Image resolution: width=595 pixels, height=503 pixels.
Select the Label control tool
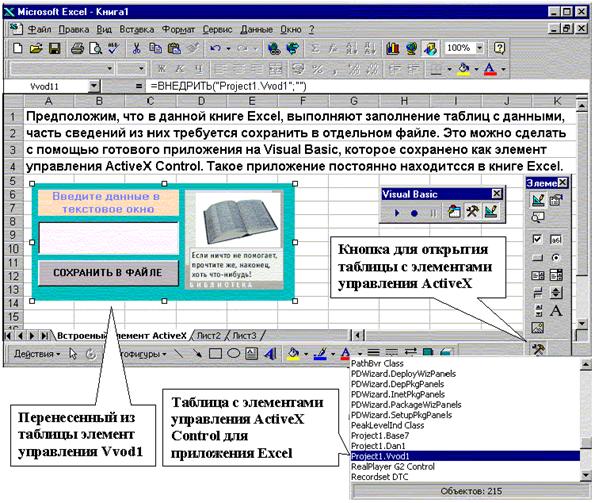point(556,310)
